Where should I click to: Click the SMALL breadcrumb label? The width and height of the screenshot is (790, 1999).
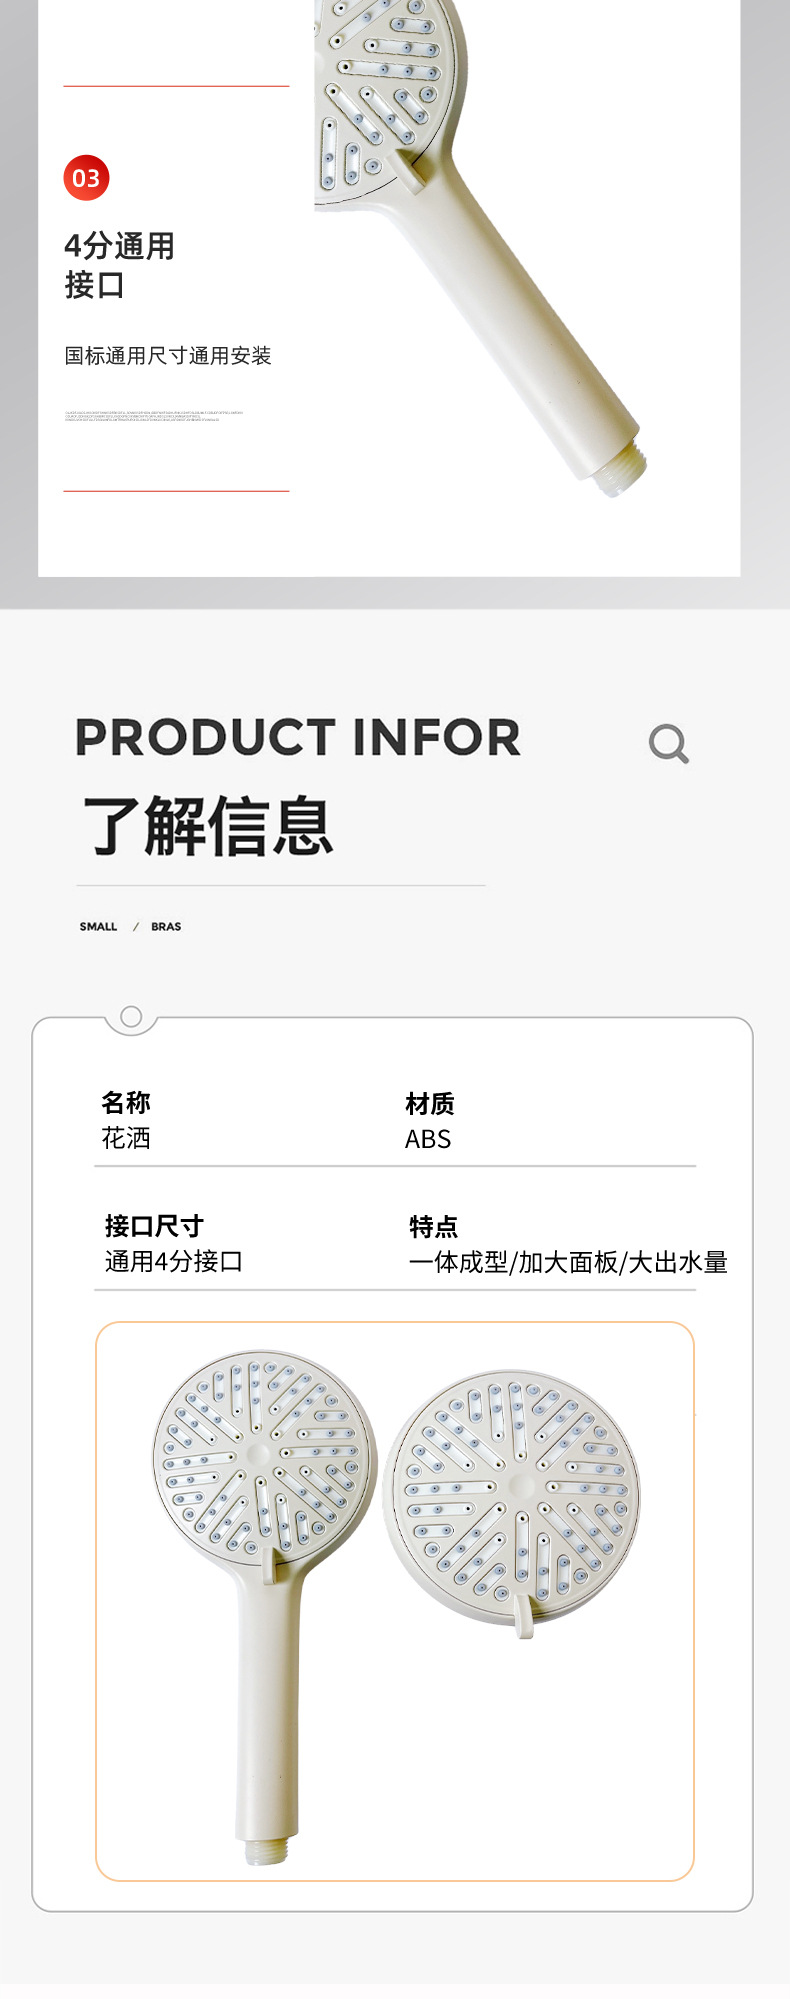tap(98, 927)
